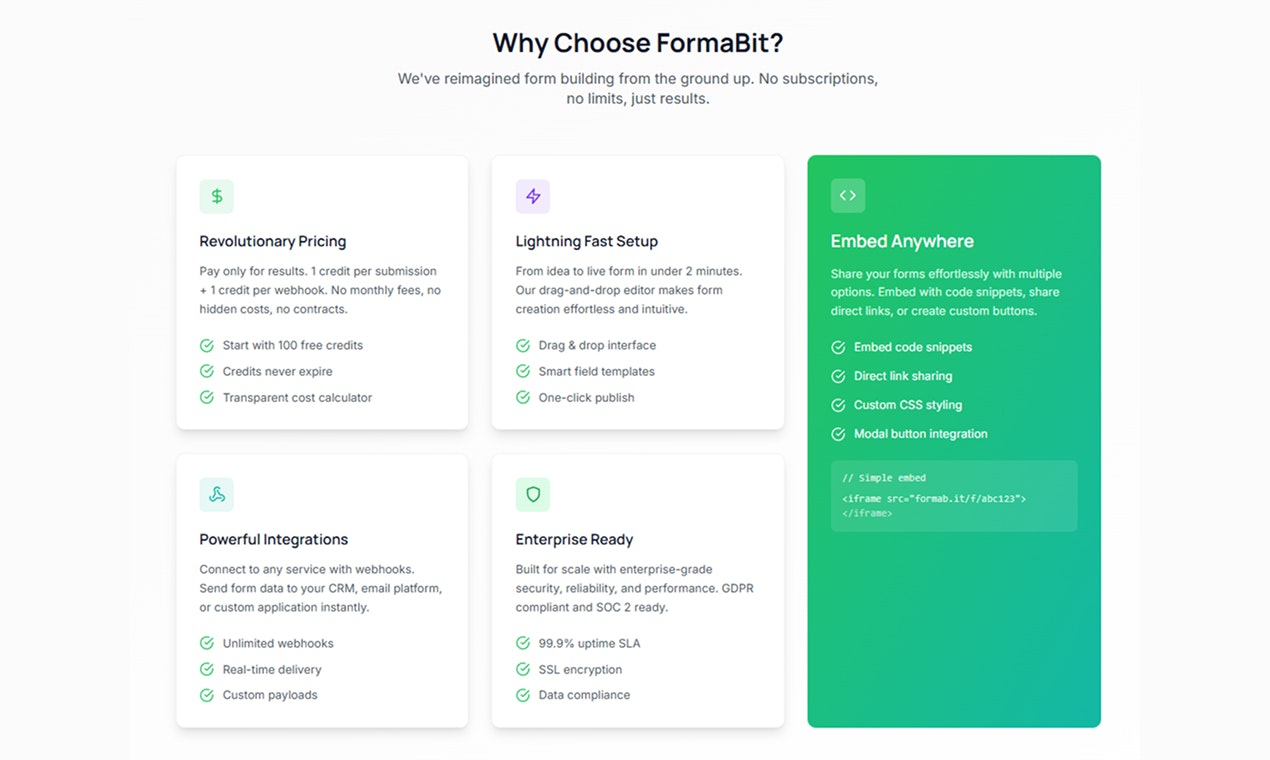The height and width of the screenshot is (760, 1270).
Task: Select the code brackets icon on Embed Anywhere
Action: coord(848,195)
